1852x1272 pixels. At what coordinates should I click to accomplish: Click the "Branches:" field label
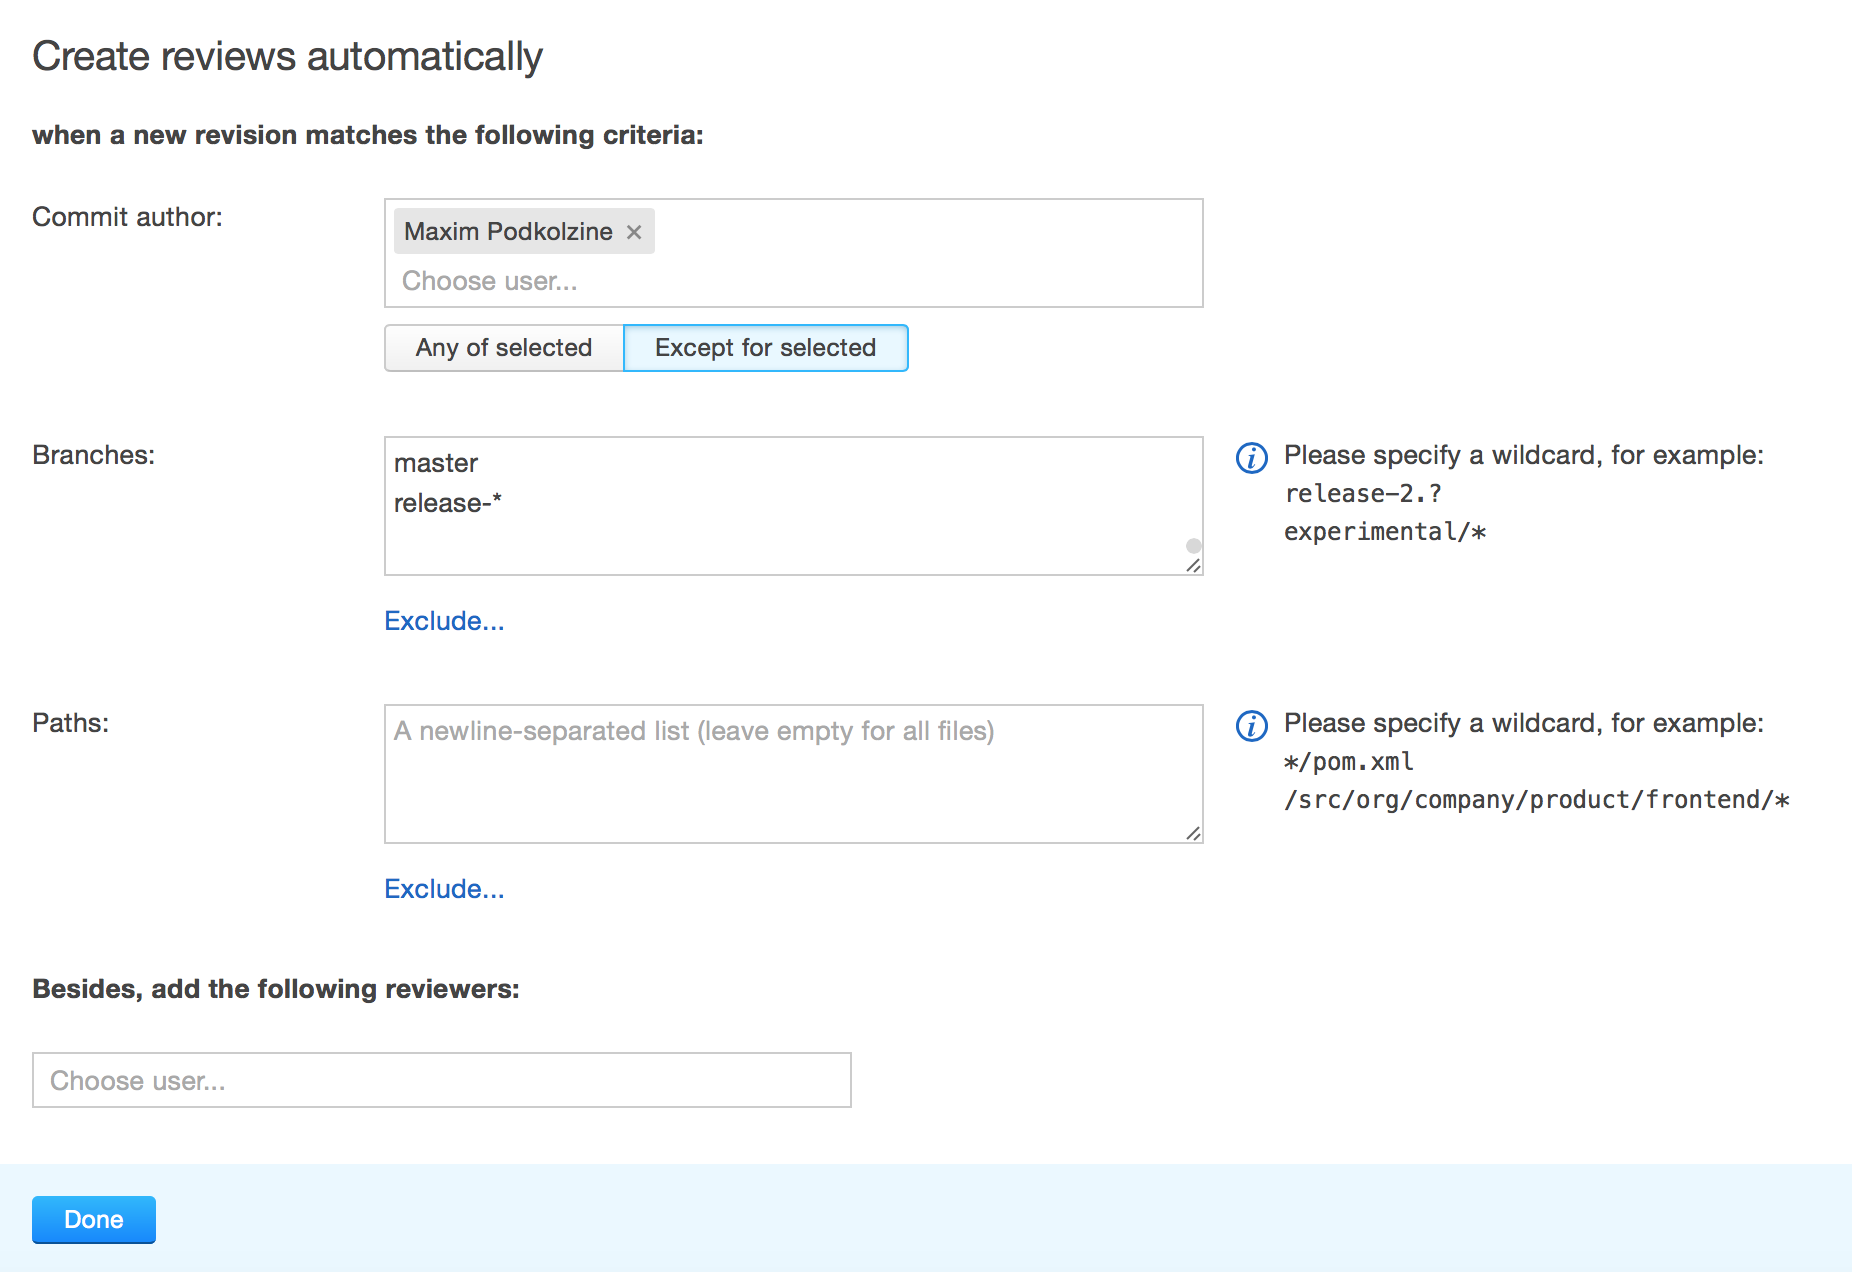pyautogui.click(x=93, y=455)
